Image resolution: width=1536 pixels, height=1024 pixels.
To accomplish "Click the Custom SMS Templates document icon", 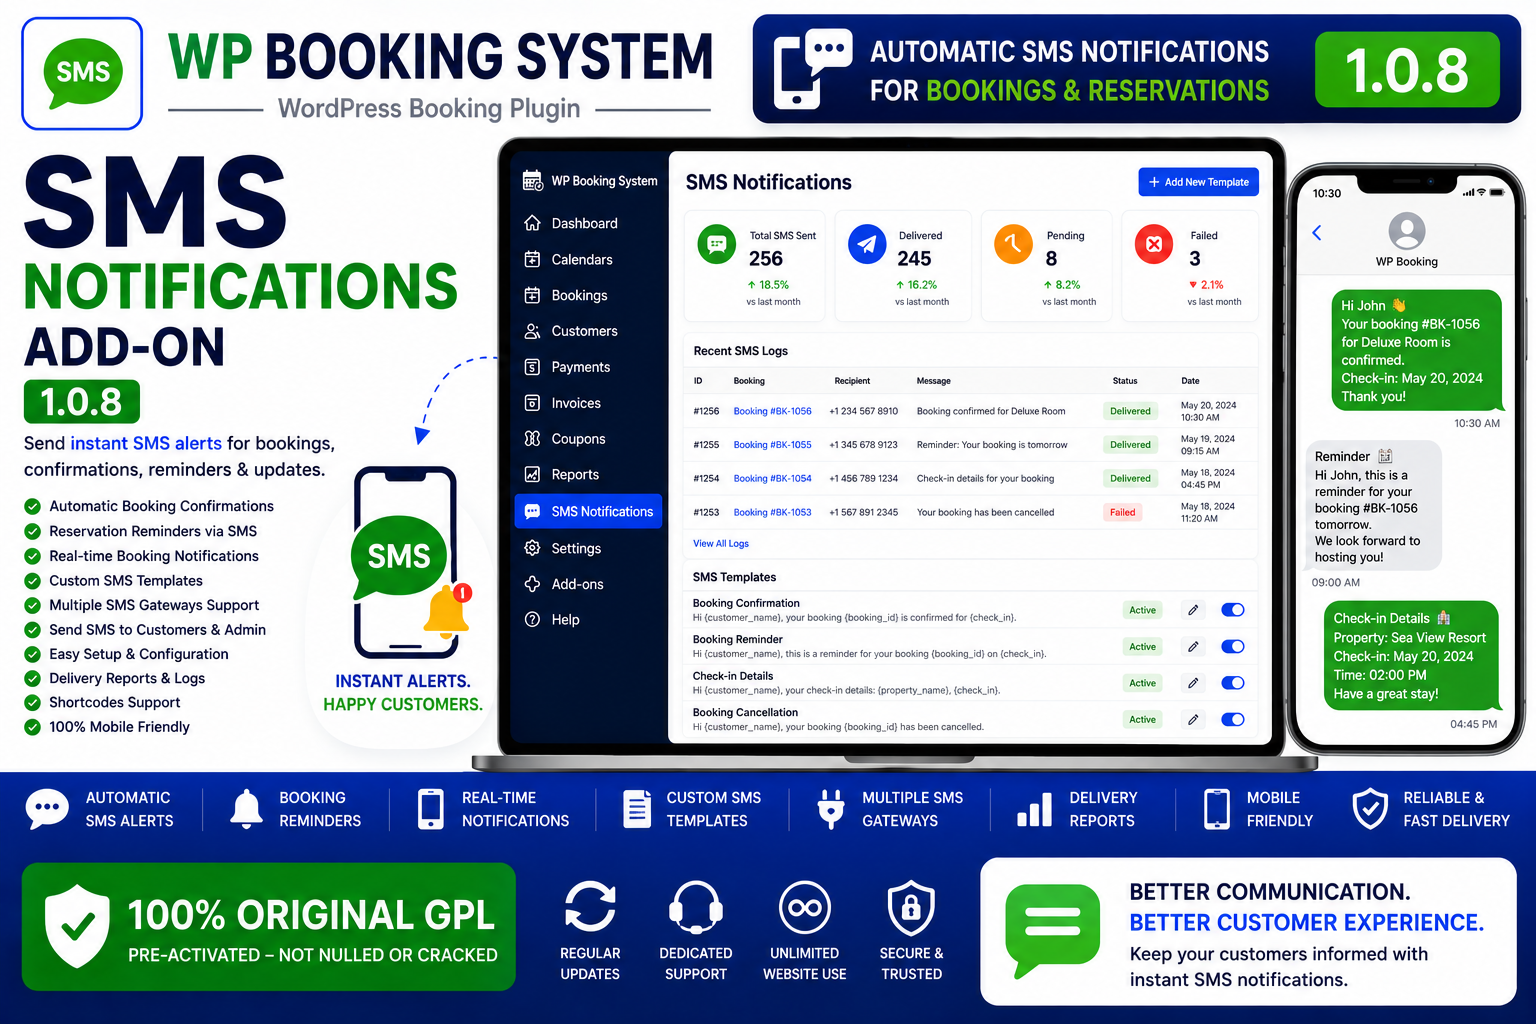I will (x=636, y=809).
